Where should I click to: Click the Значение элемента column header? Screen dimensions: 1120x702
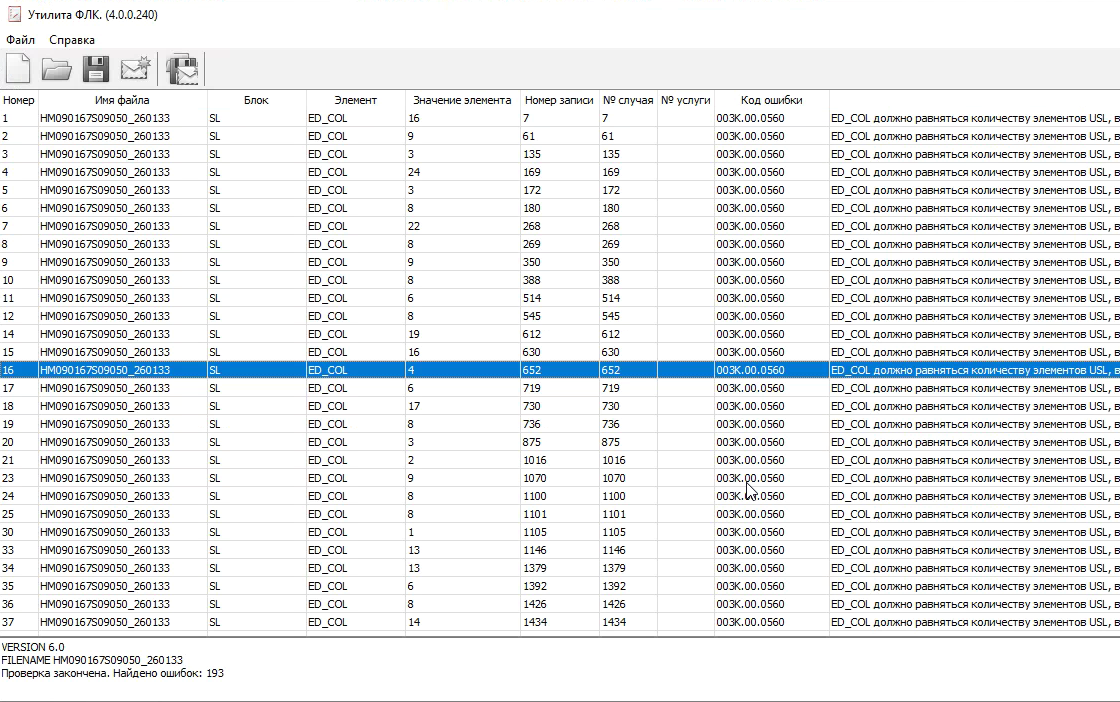click(462, 100)
